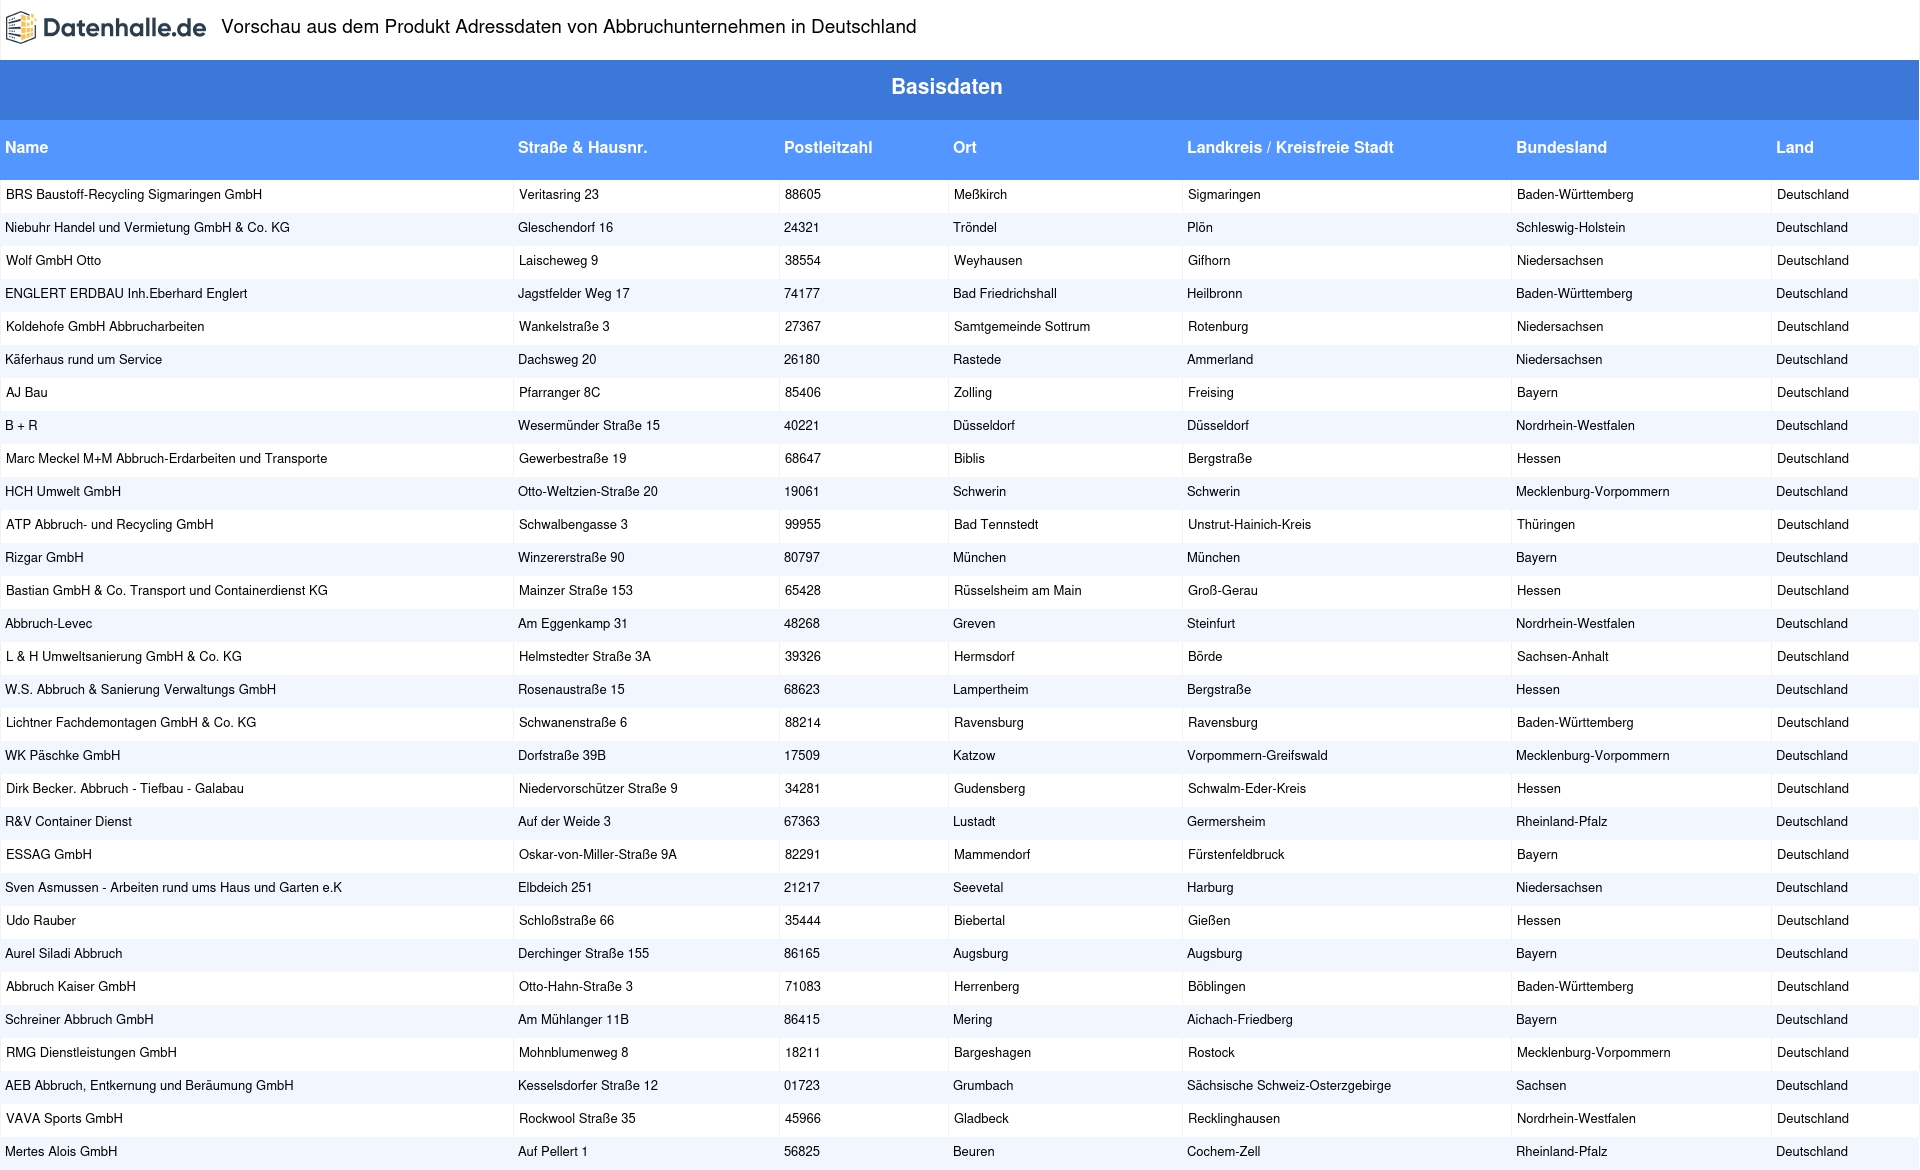Click the state Thüringen

[1546, 525]
